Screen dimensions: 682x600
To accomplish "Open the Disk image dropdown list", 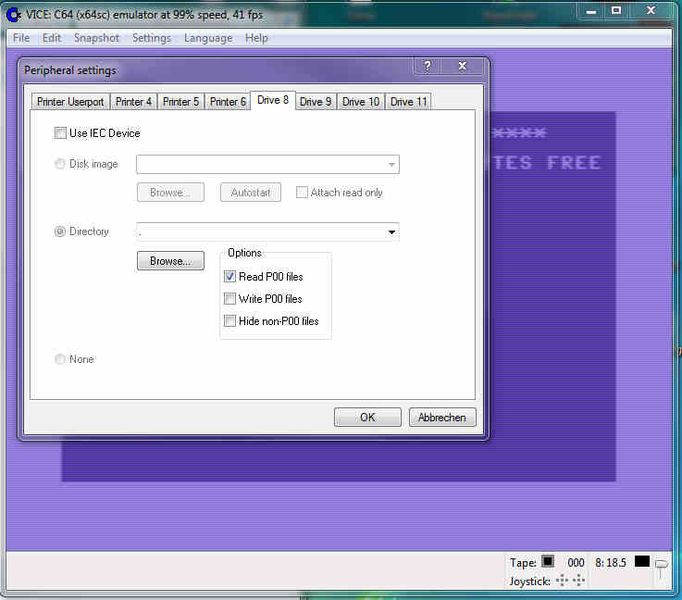I will tap(391, 165).
